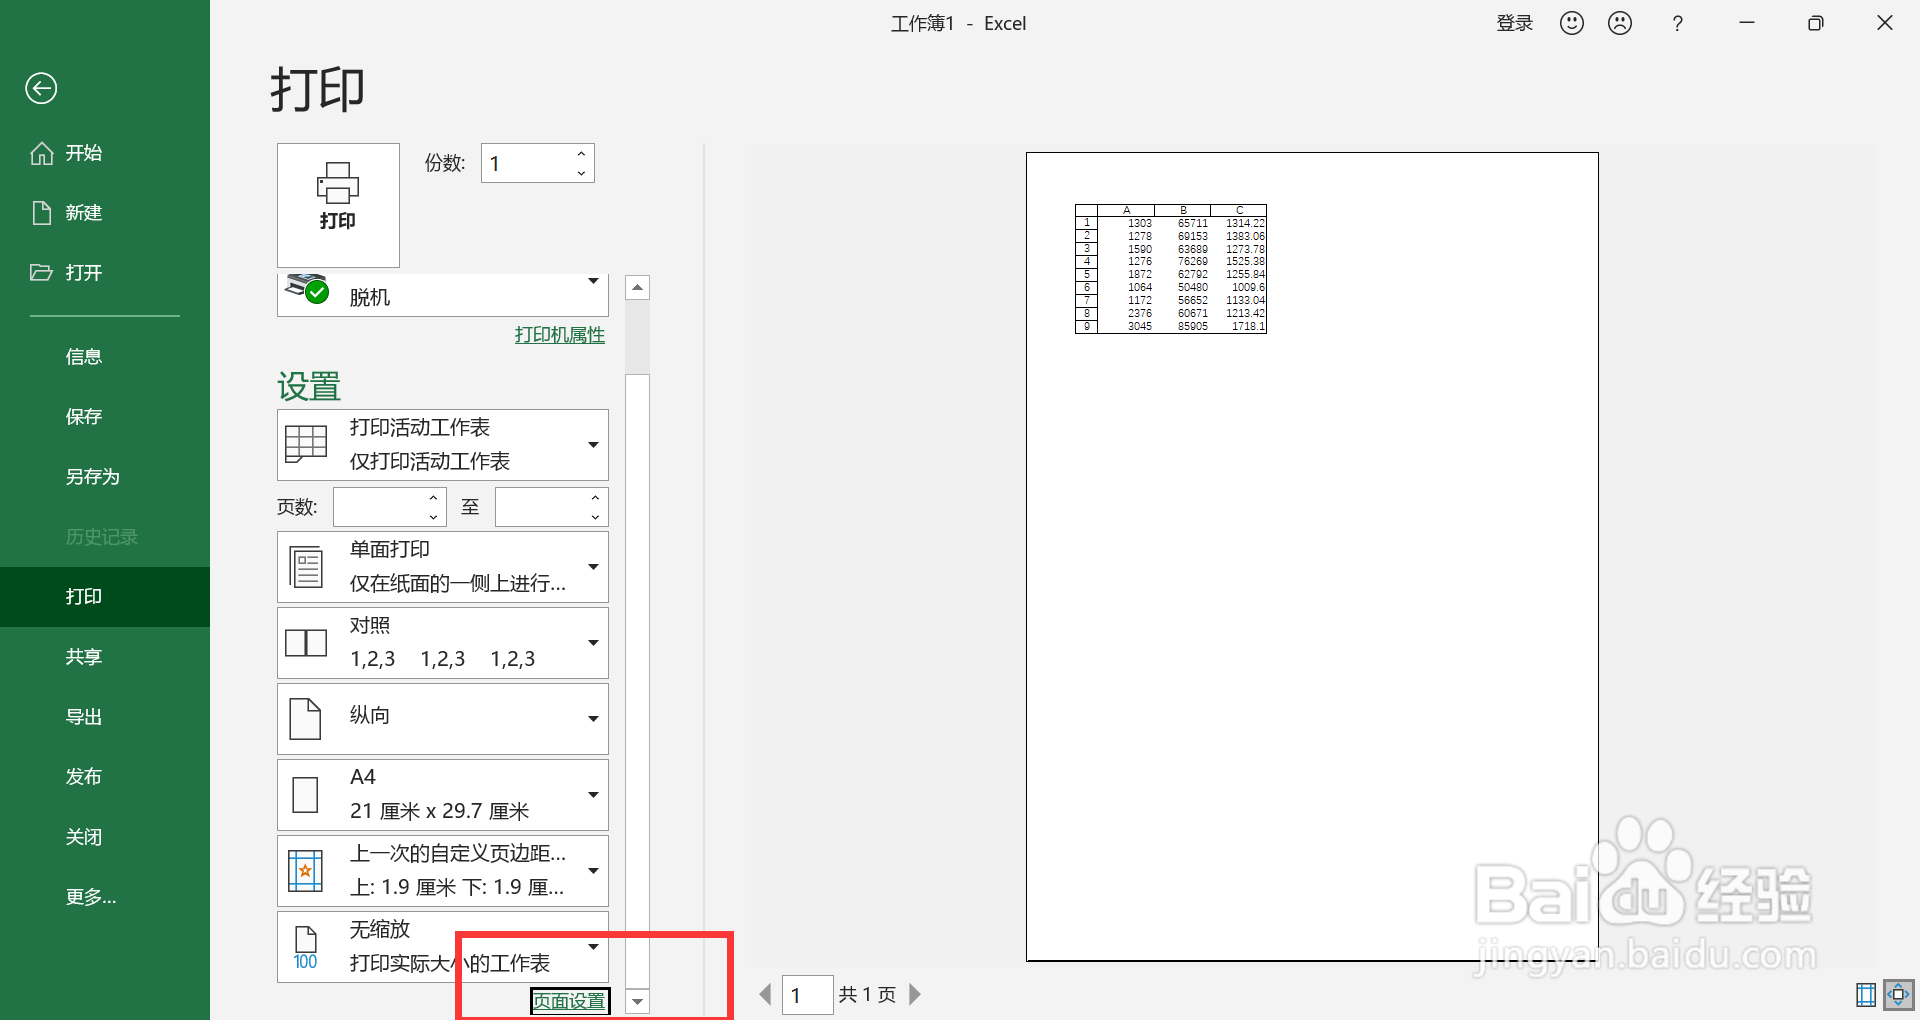Go to the next preview page
1920x1020 pixels.
tap(914, 995)
